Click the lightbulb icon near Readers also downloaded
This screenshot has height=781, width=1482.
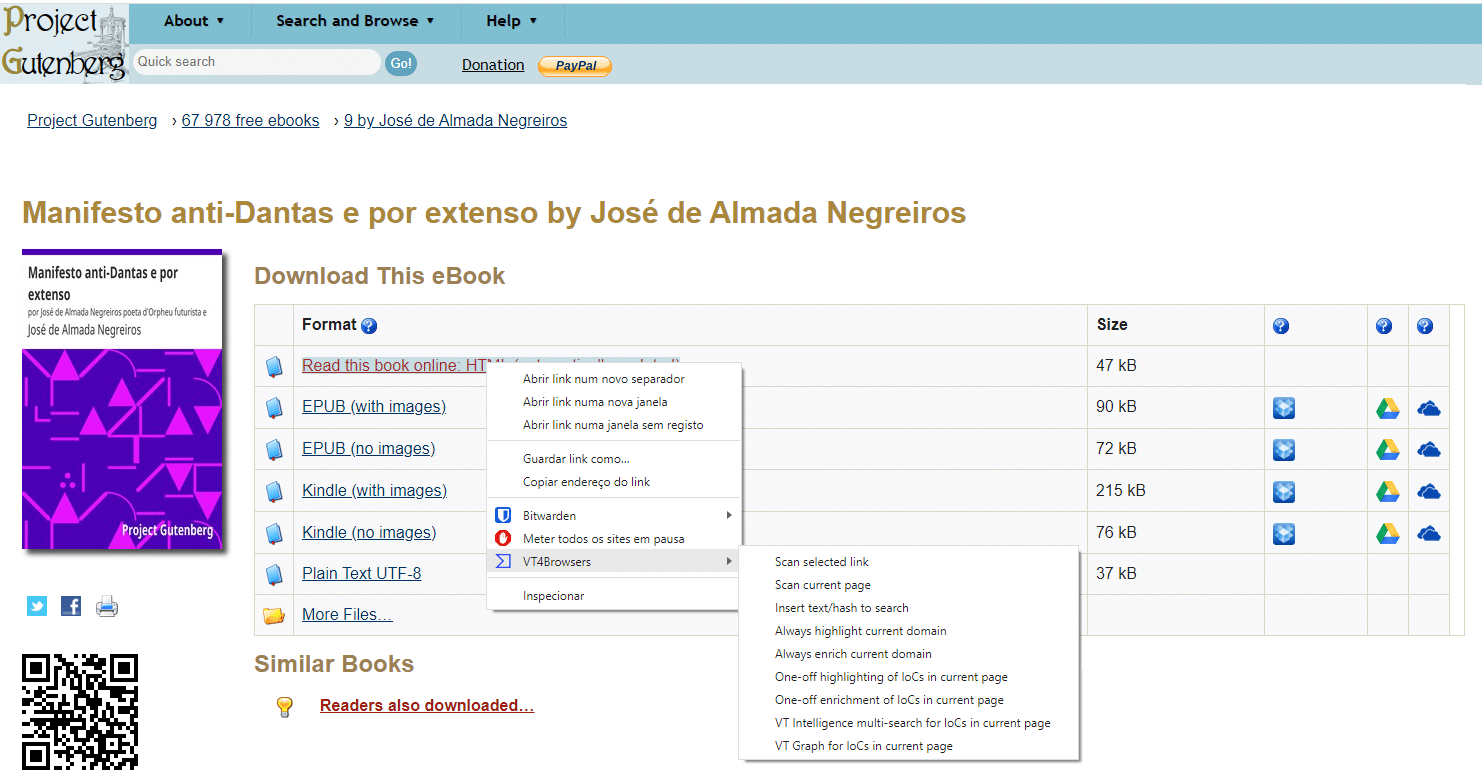click(x=284, y=706)
